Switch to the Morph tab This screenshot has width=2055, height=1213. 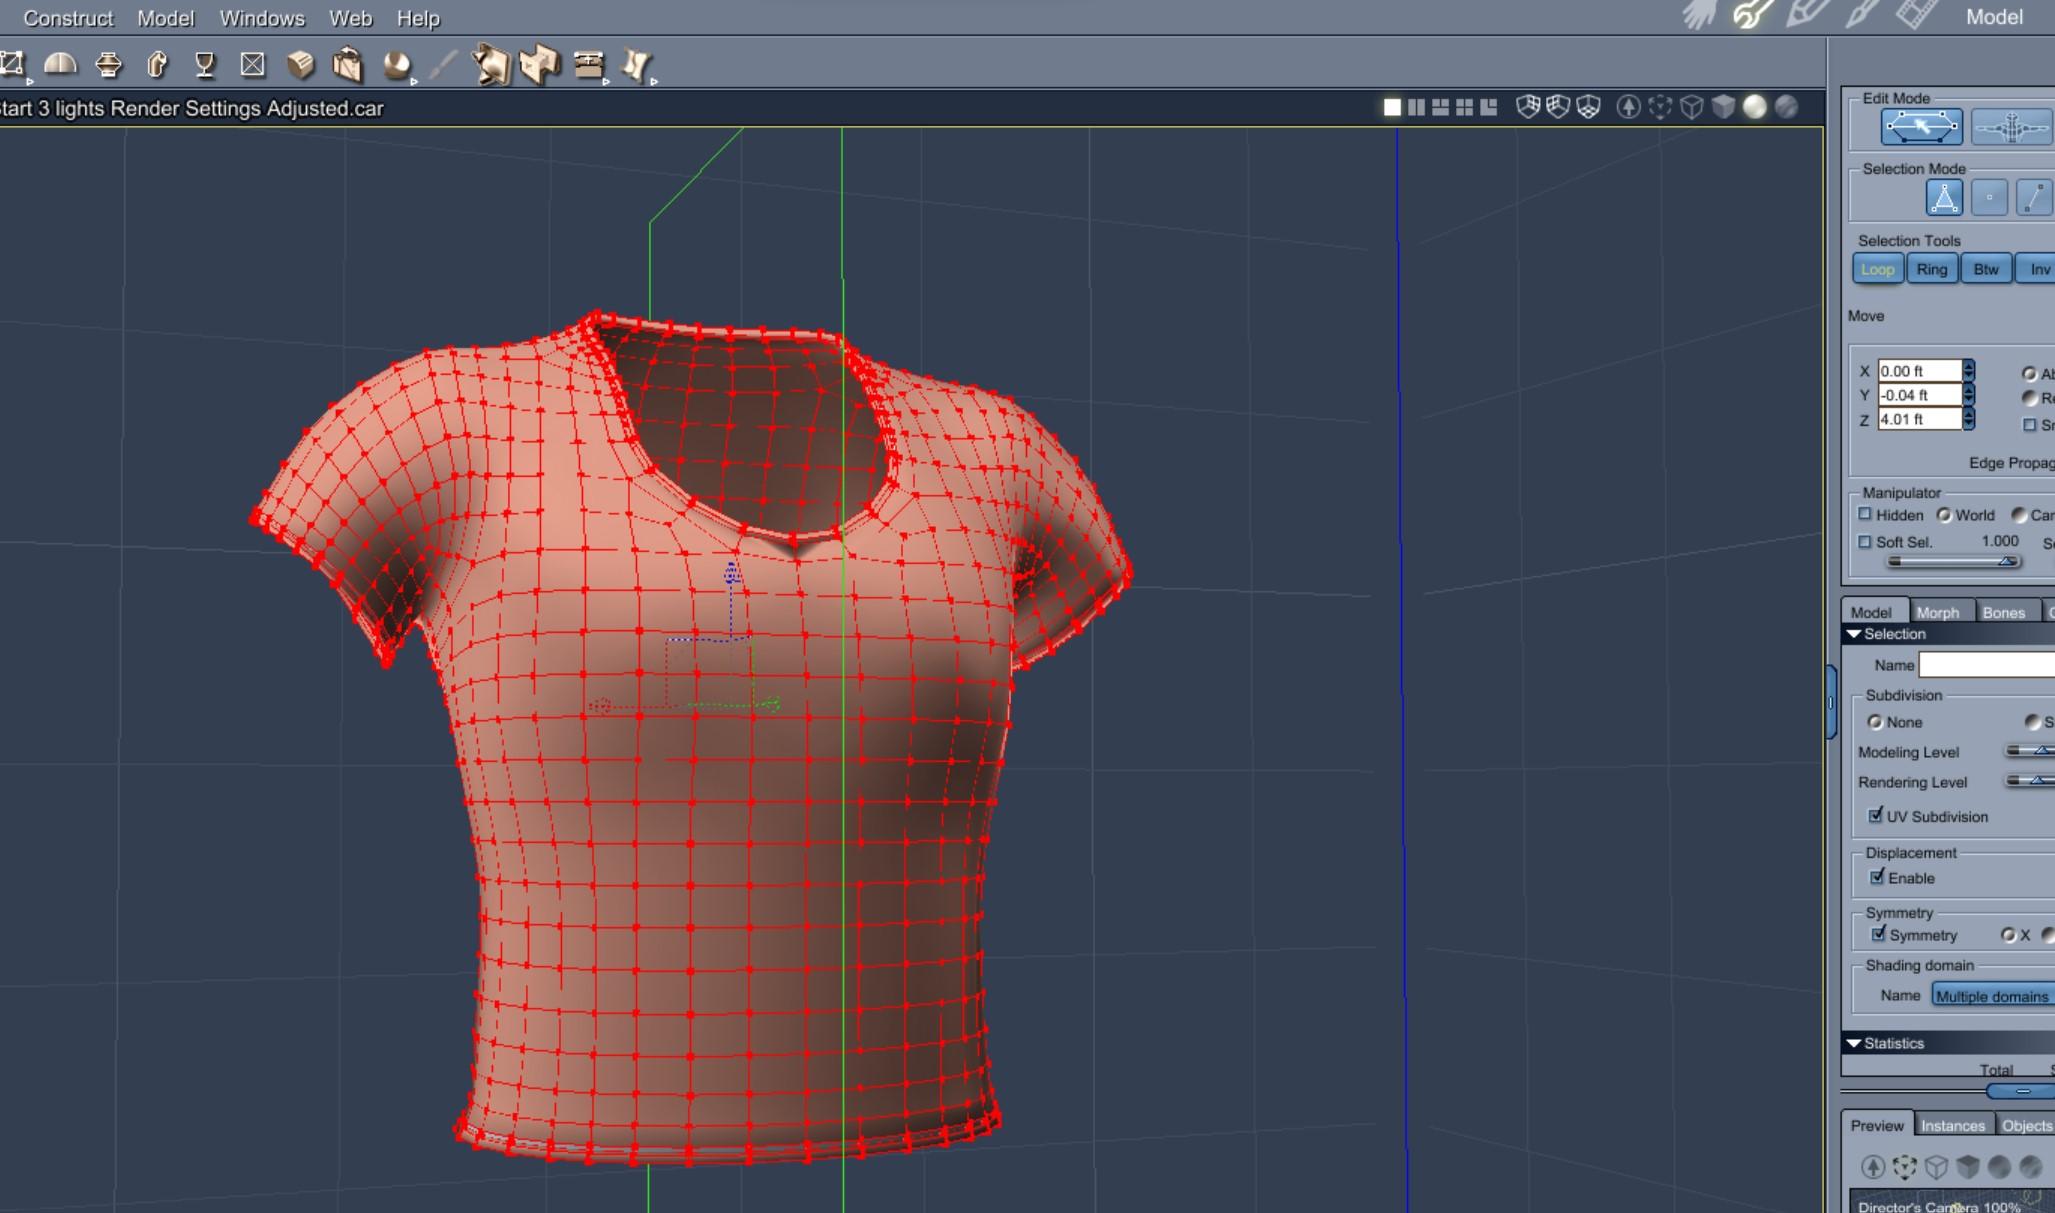(1937, 612)
